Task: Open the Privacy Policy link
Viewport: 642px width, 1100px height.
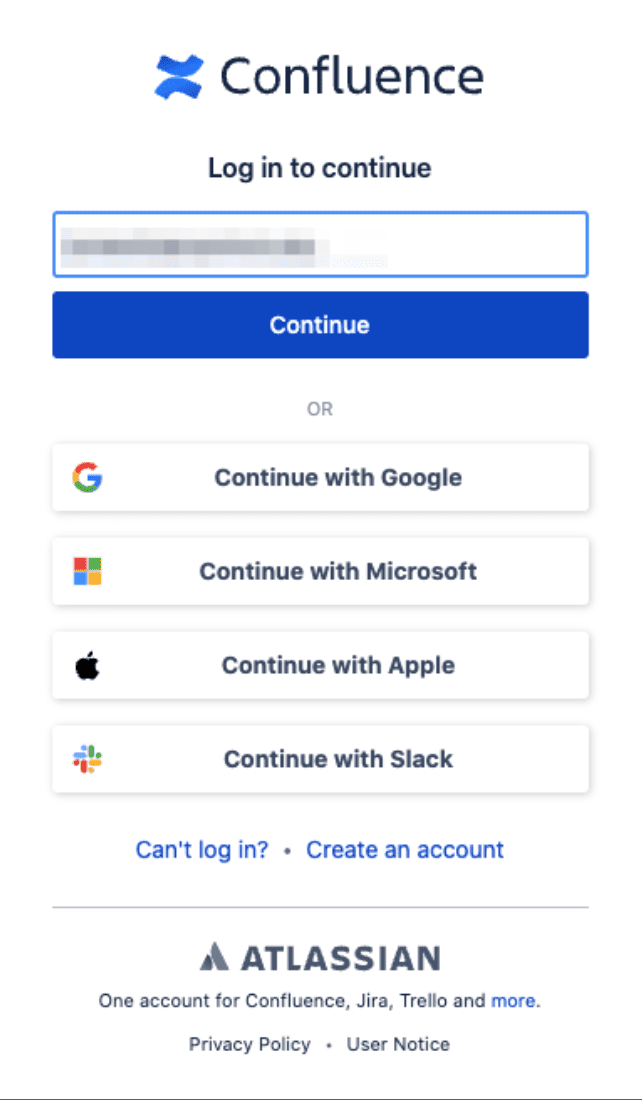Action: [250, 1044]
